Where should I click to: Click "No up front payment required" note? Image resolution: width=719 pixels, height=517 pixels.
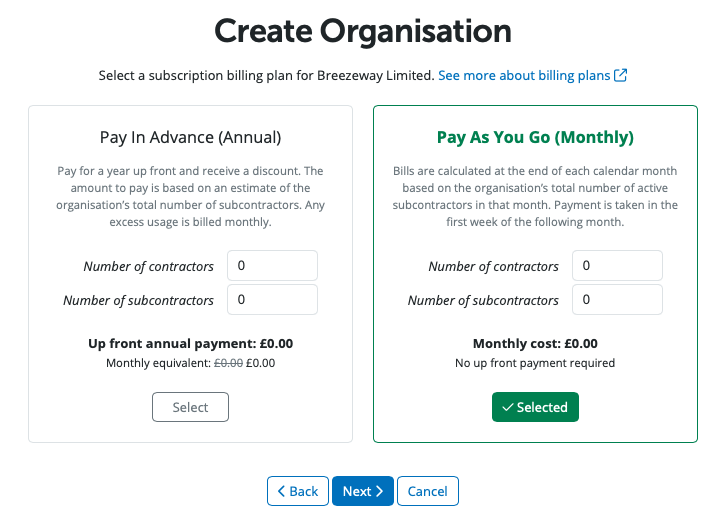(535, 363)
